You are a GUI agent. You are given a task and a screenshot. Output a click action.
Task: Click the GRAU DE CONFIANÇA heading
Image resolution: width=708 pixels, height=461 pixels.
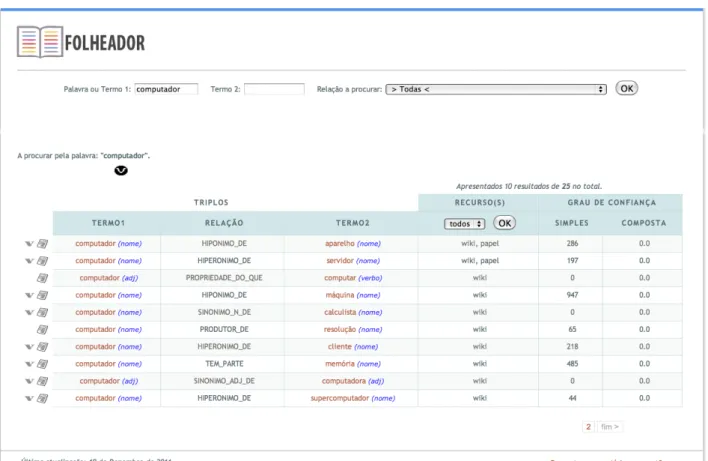point(611,202)
